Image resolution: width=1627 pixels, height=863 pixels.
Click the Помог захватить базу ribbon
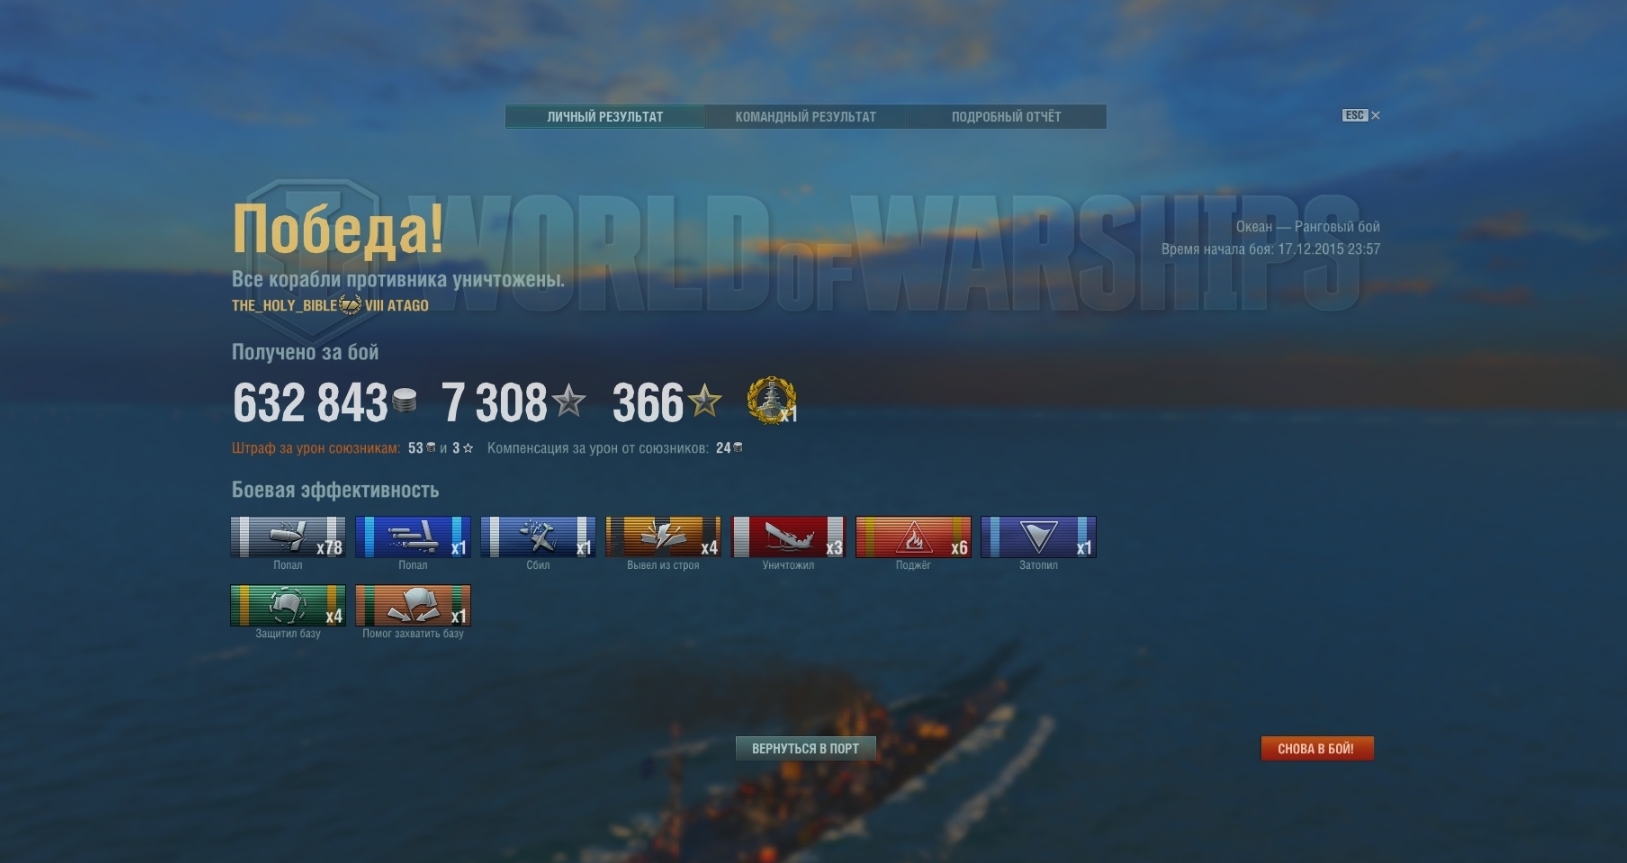click(413, 605)
